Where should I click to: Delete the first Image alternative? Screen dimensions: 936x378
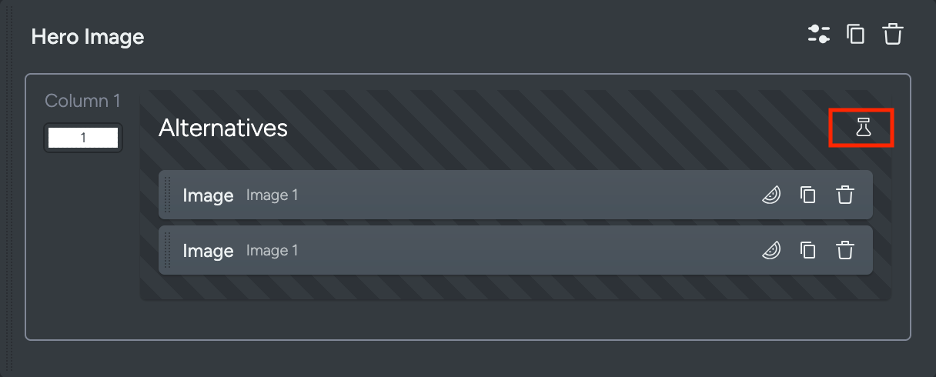(x=845, y=195)
